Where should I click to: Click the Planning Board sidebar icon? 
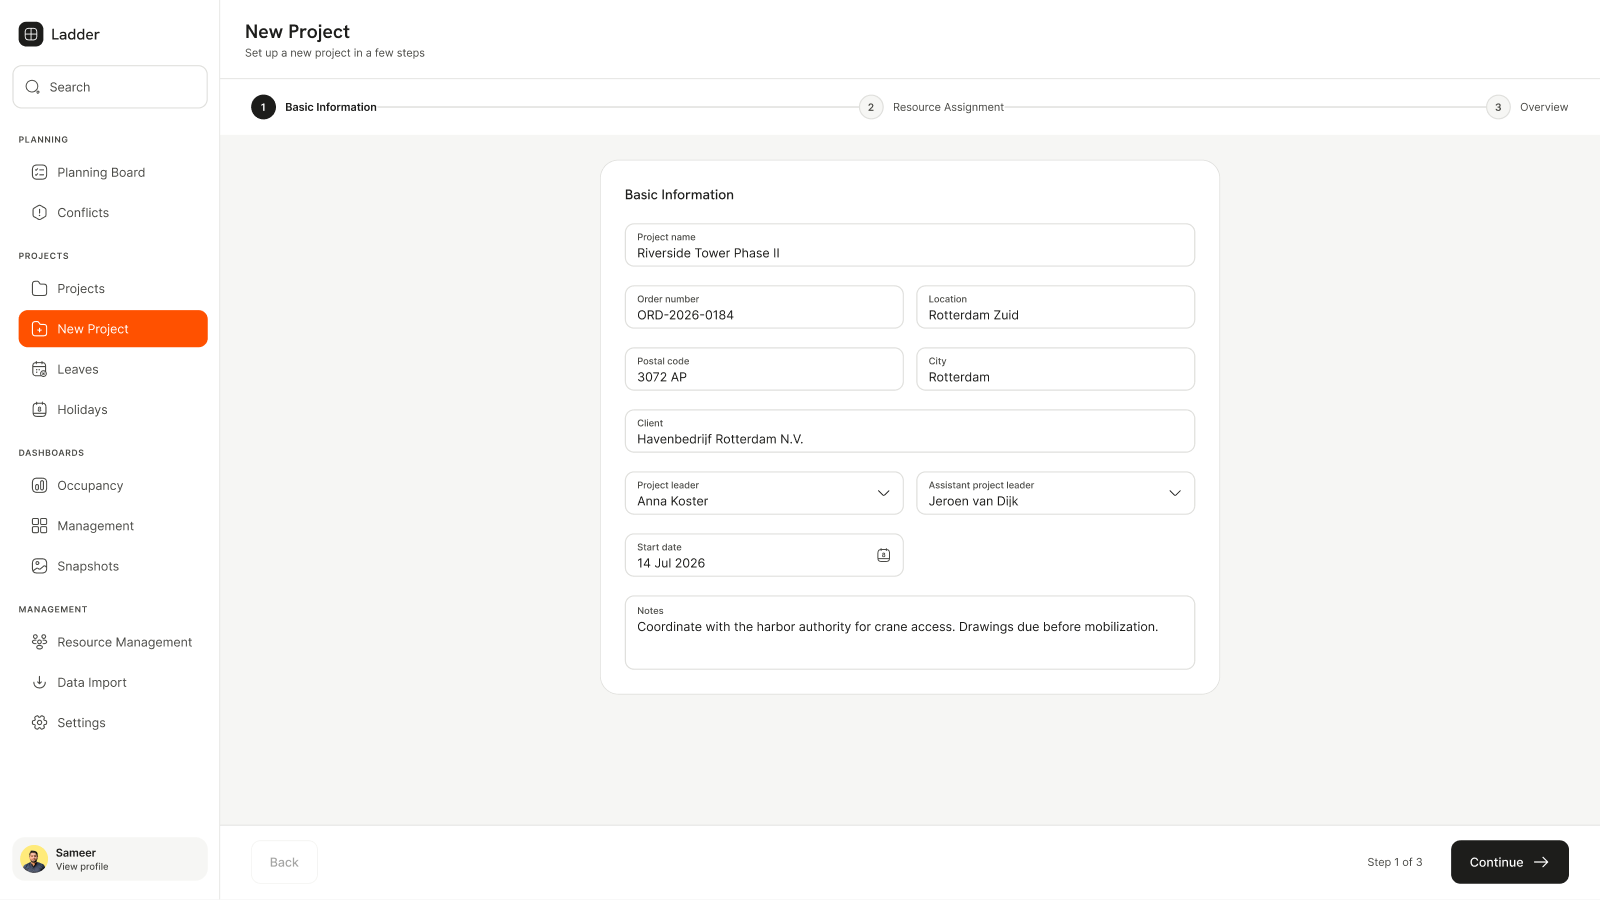coord(39,172)
